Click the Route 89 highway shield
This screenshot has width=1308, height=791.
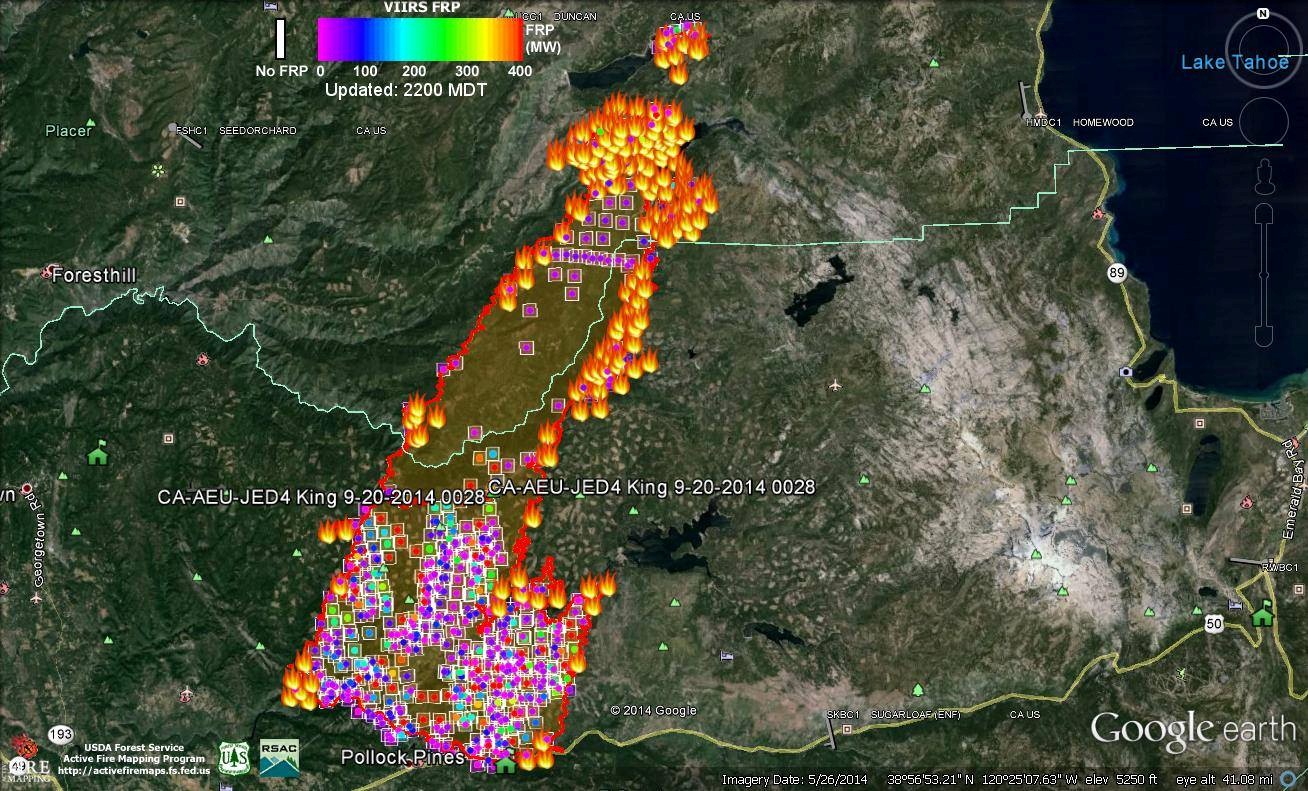click(1115, 272)
